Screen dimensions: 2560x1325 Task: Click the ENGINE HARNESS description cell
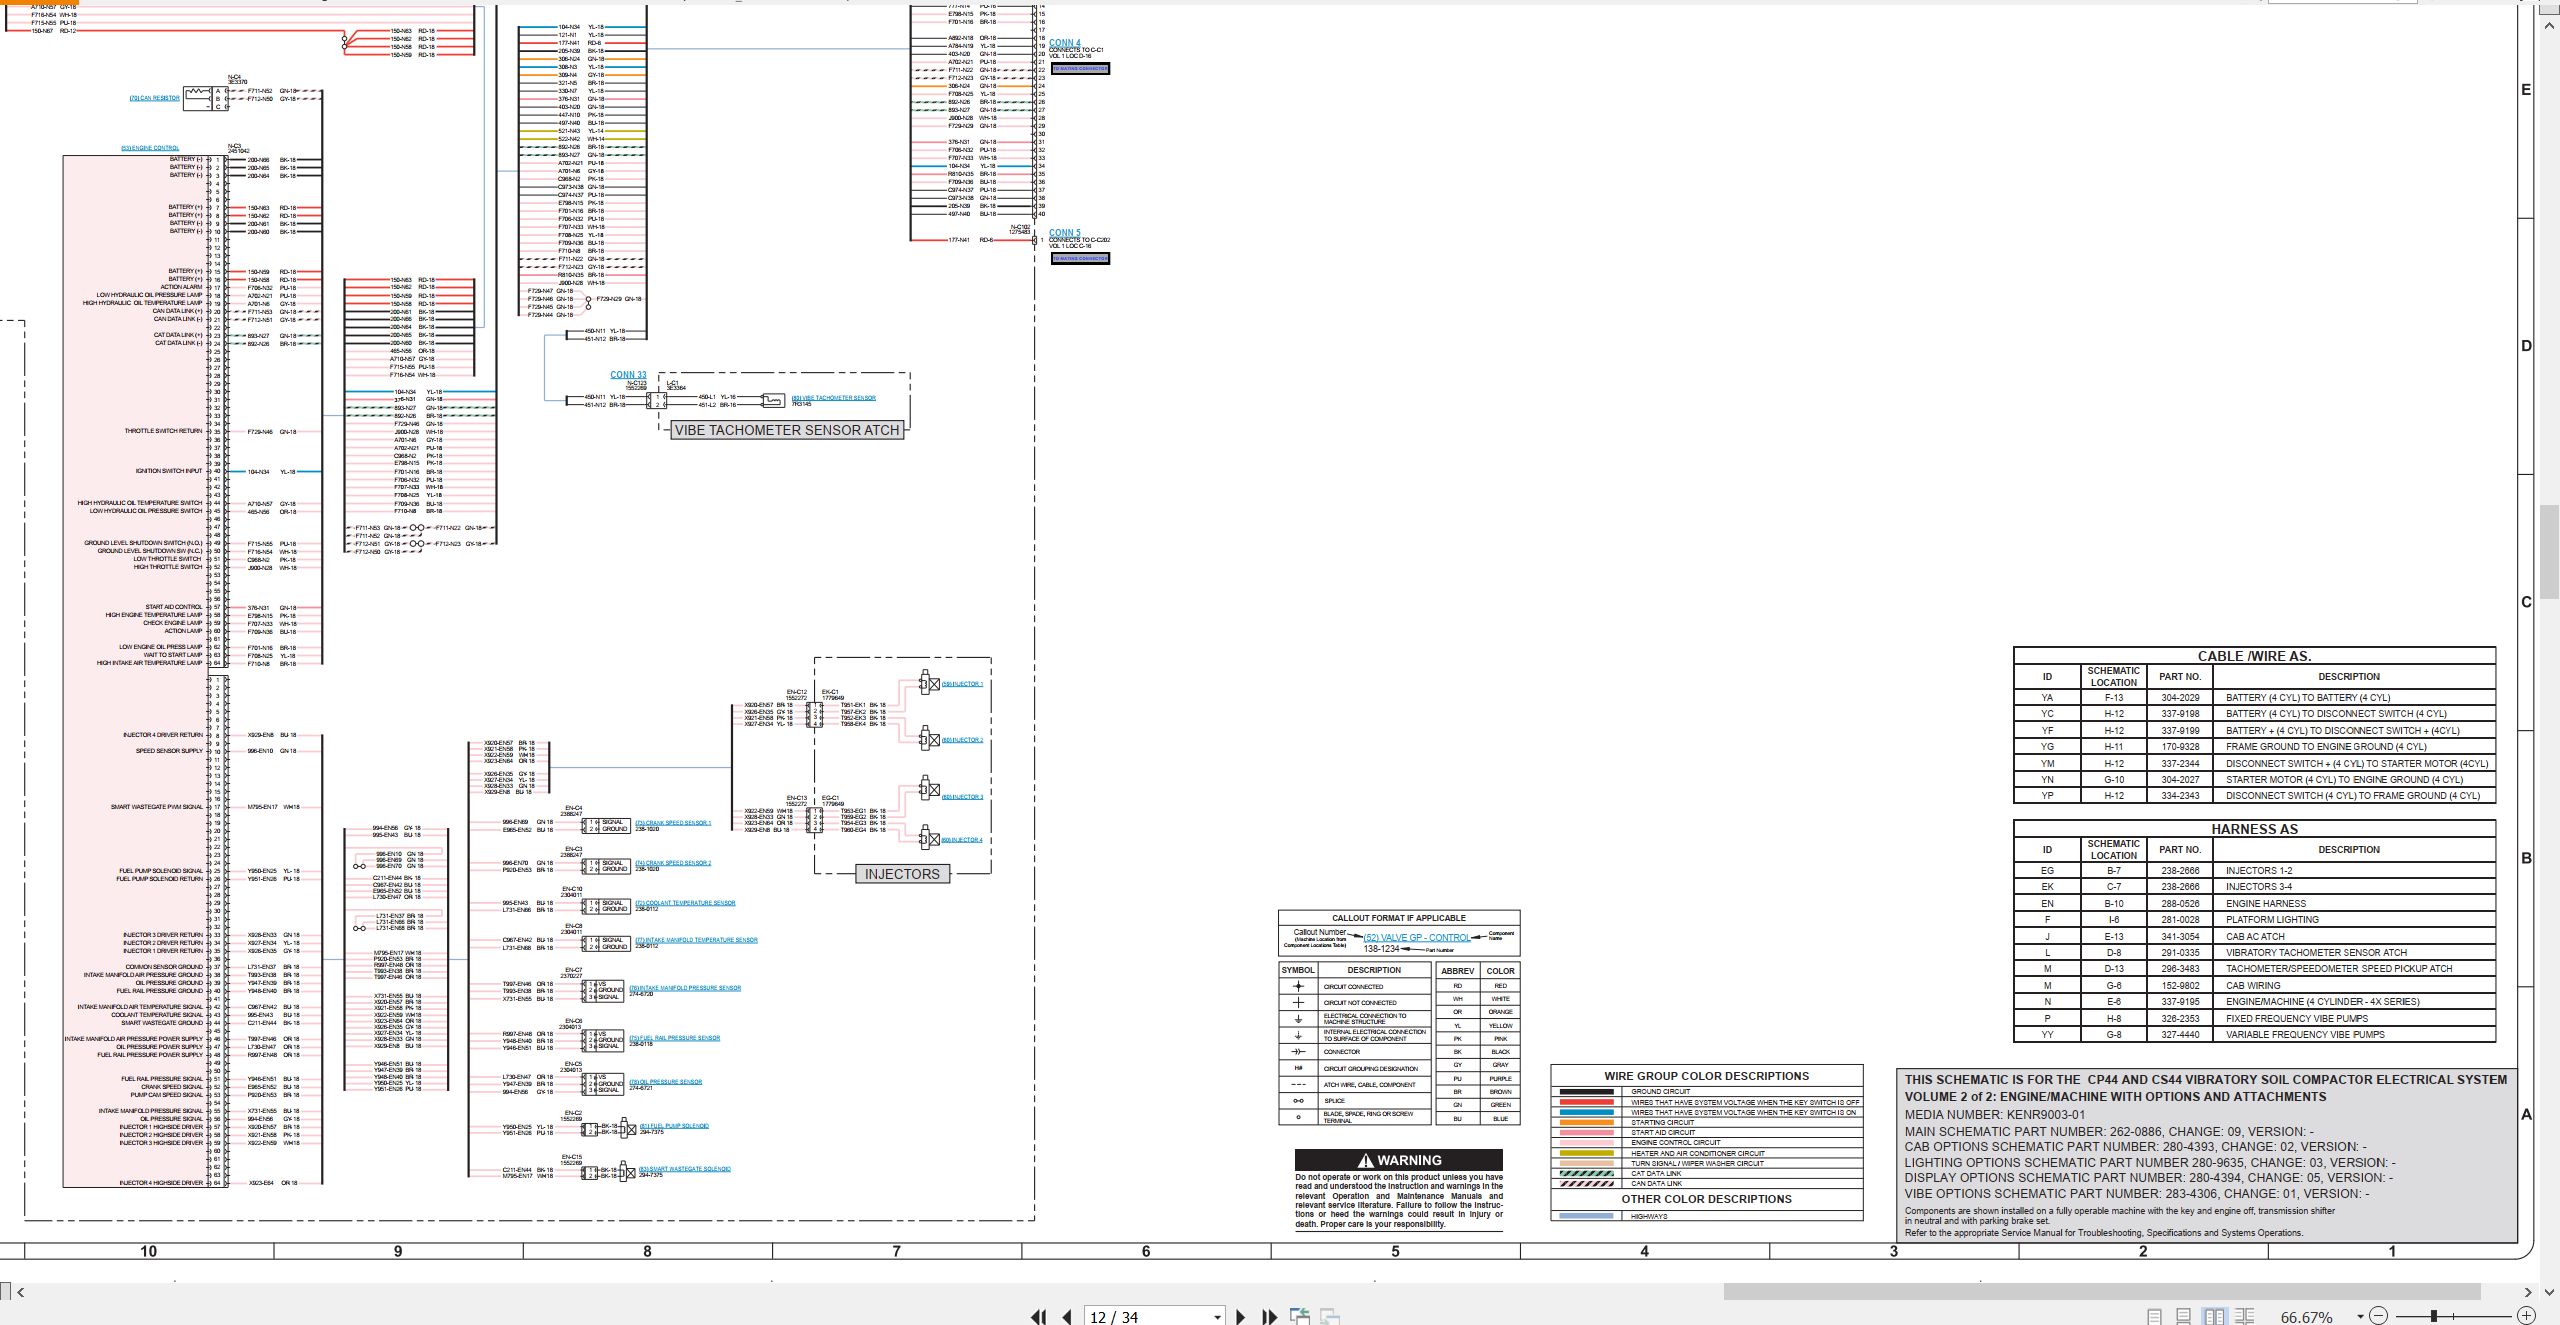(x=2354, y=903)
